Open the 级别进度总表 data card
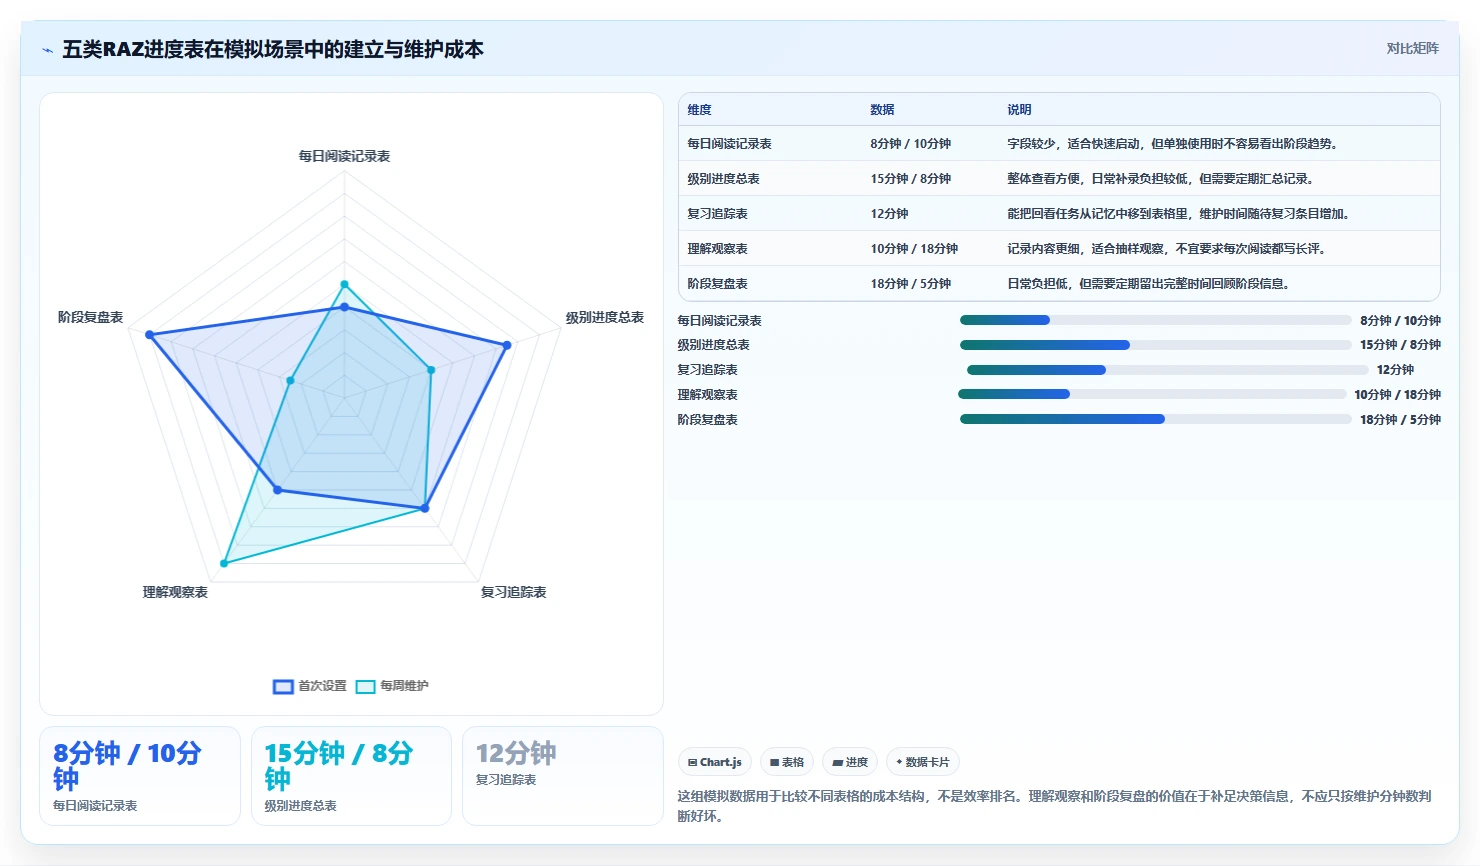Viewport: 1480px width, 866px height. click(x=351, y=776)
